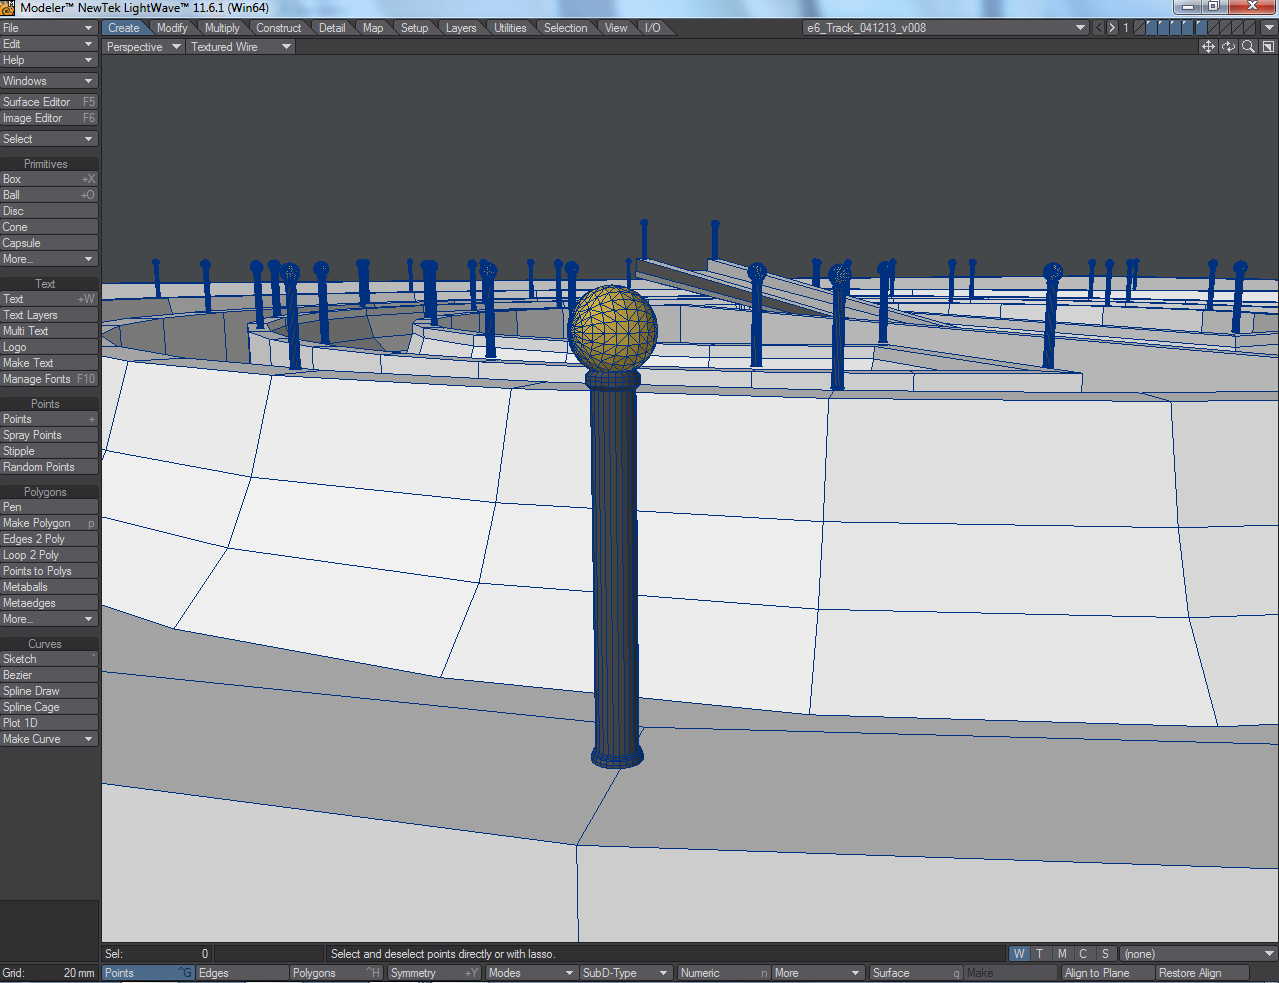The width and height of the screenshot is (1279, 983).
Task: Expand the SubD-Type dropdown
Action: tap(625, 972)
